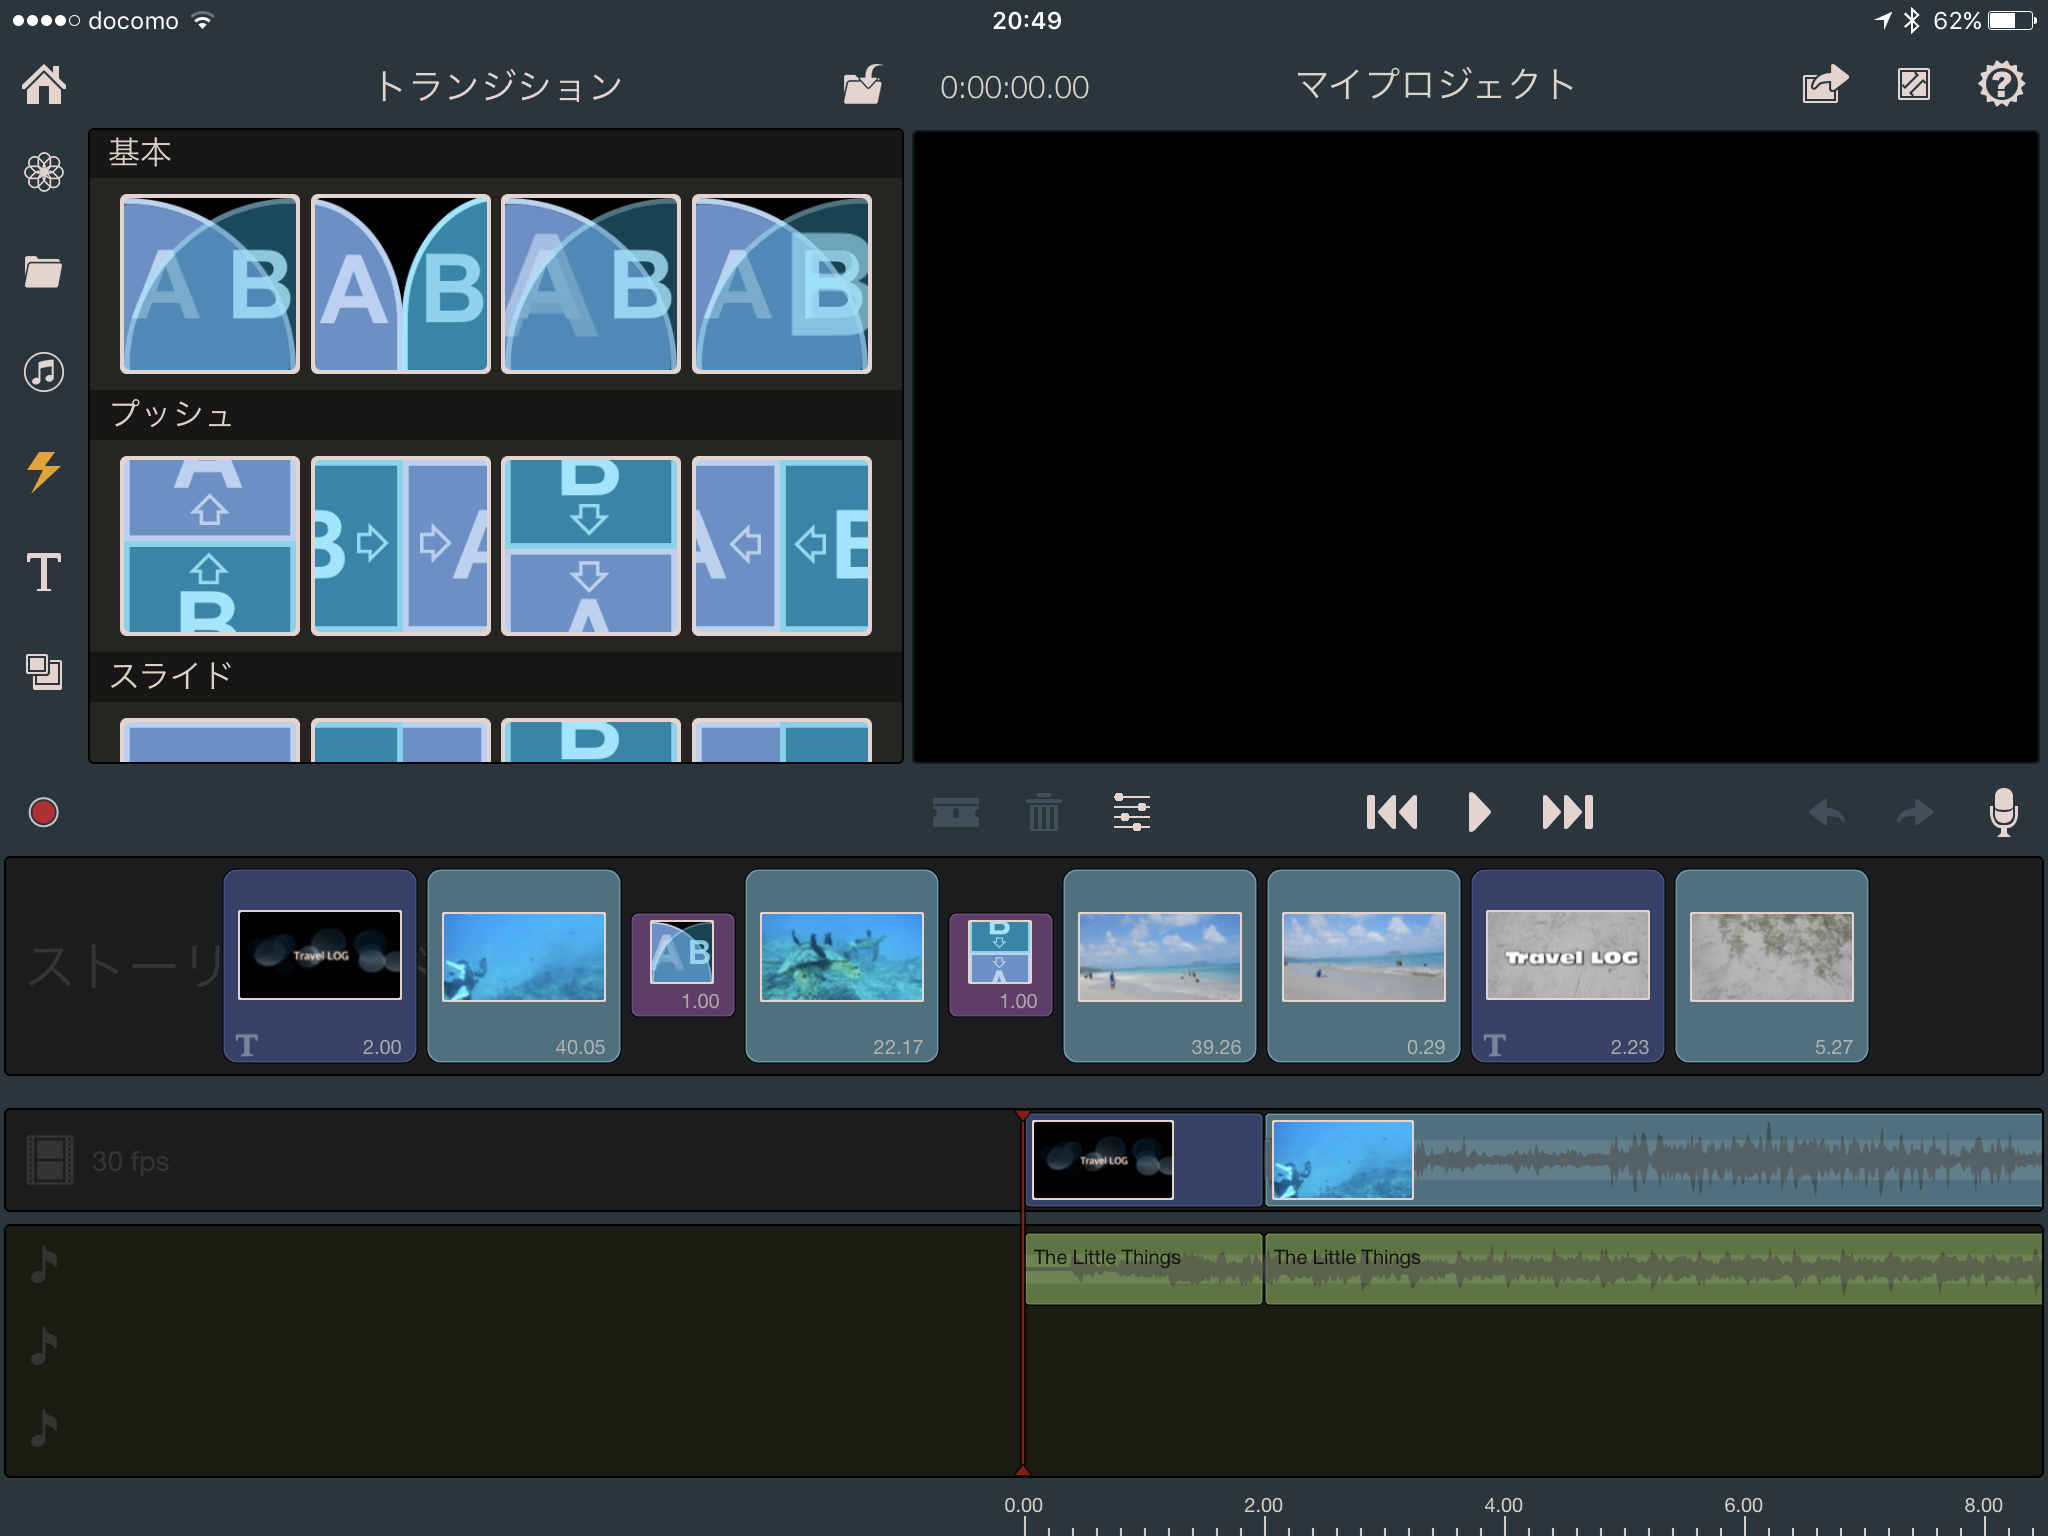Undo the last action
The height and width of the screenshot is (1536, 2048).
[1827, 812]
